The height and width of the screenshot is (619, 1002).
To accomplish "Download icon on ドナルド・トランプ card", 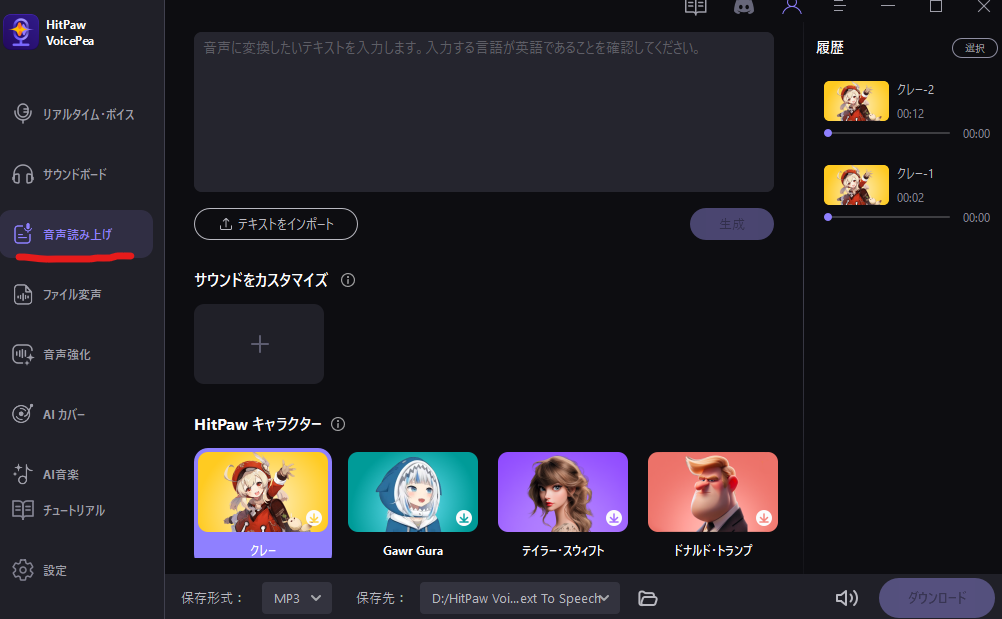I will click(x=764, y=517).
